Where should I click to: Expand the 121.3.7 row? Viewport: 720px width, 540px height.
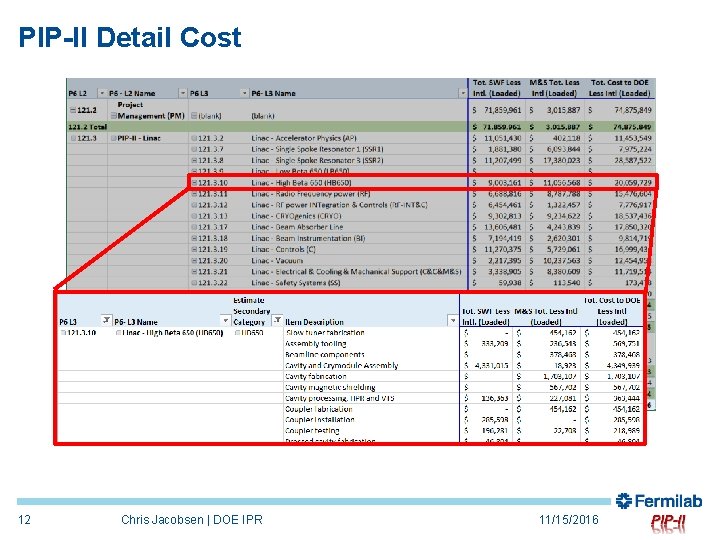tap(194, 149)
